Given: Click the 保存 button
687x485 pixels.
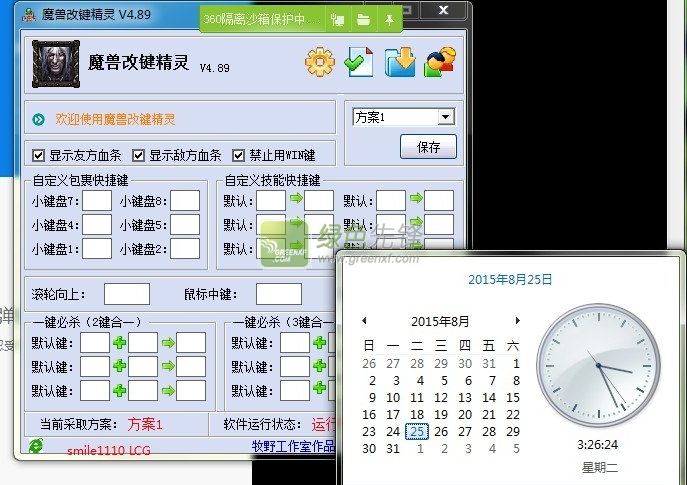Looking at the screenshot, I should tap(428, 147).
